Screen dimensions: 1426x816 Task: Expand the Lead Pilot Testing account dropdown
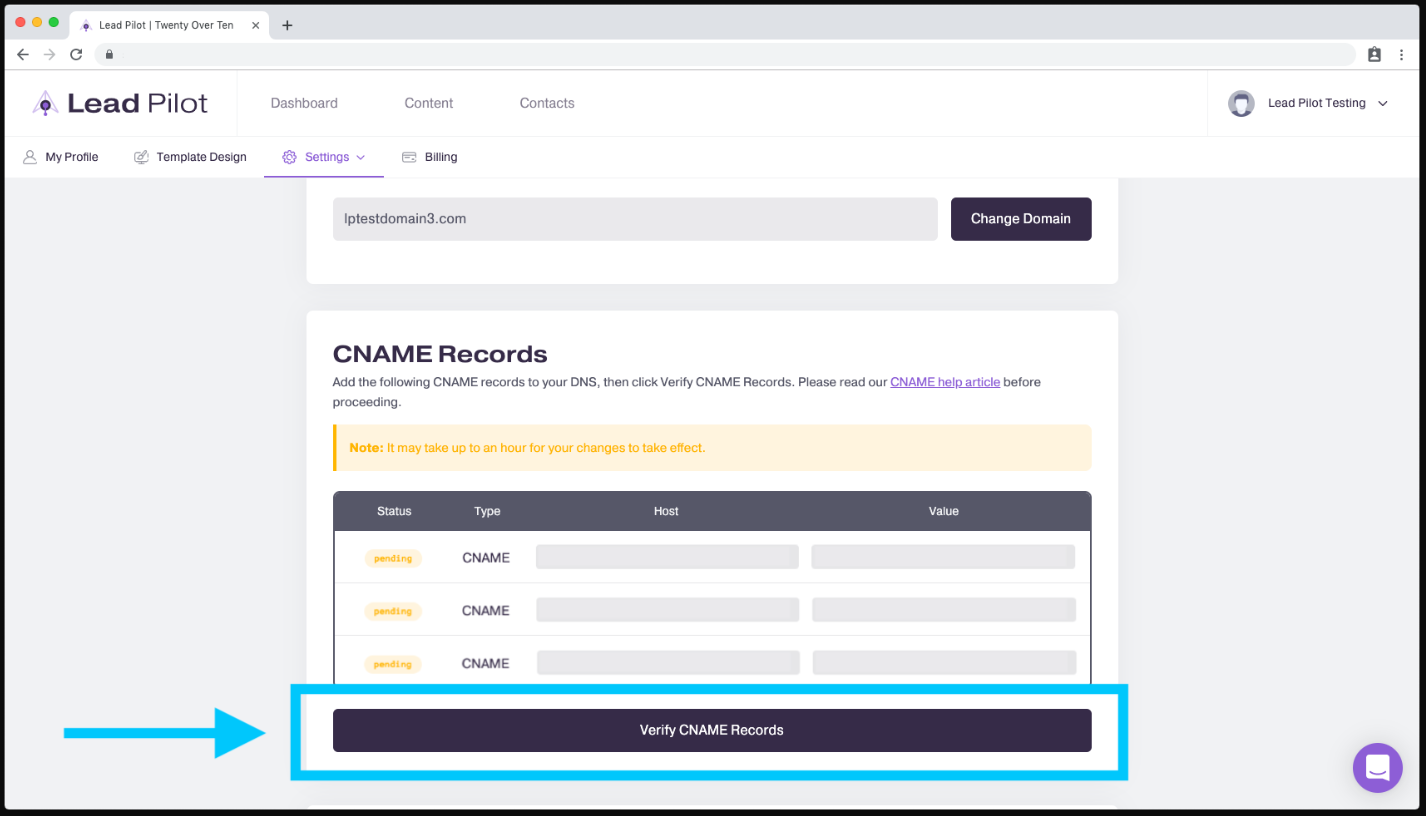tap(1383, 103)
